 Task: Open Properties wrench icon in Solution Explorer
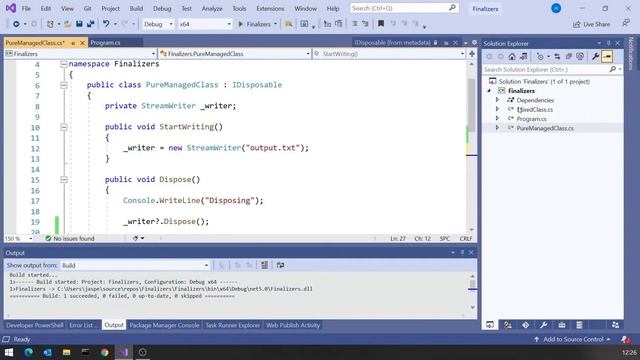(596, 57)
